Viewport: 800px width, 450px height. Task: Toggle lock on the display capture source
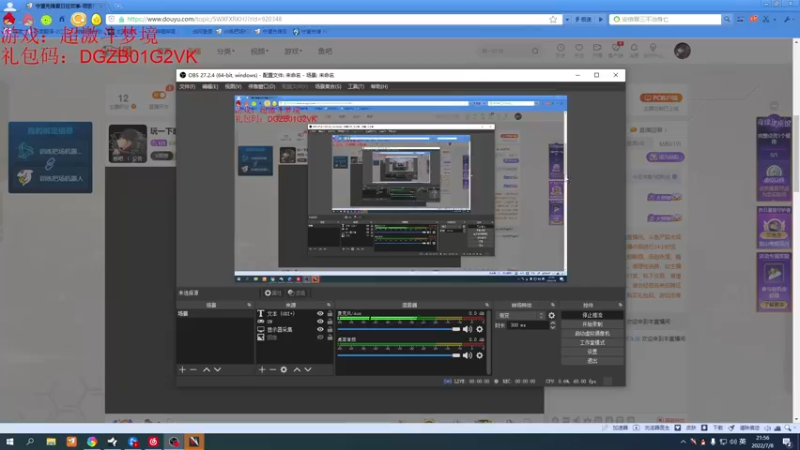tap(330, 330)
